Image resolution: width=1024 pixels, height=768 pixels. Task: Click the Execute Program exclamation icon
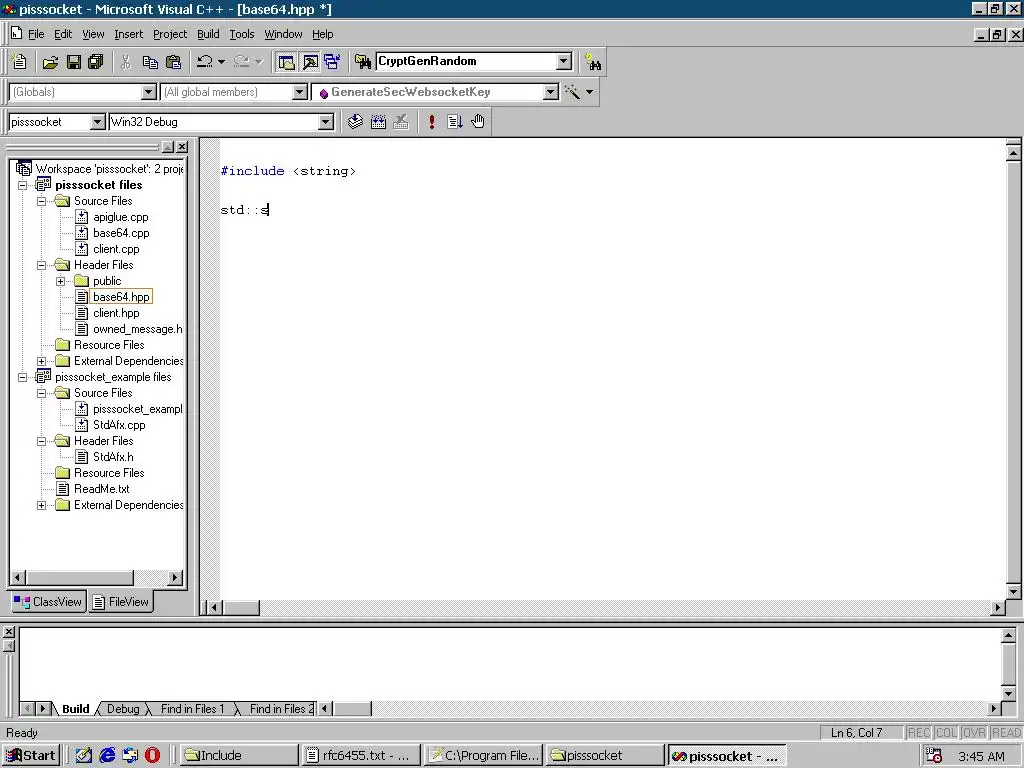[432, 121]
